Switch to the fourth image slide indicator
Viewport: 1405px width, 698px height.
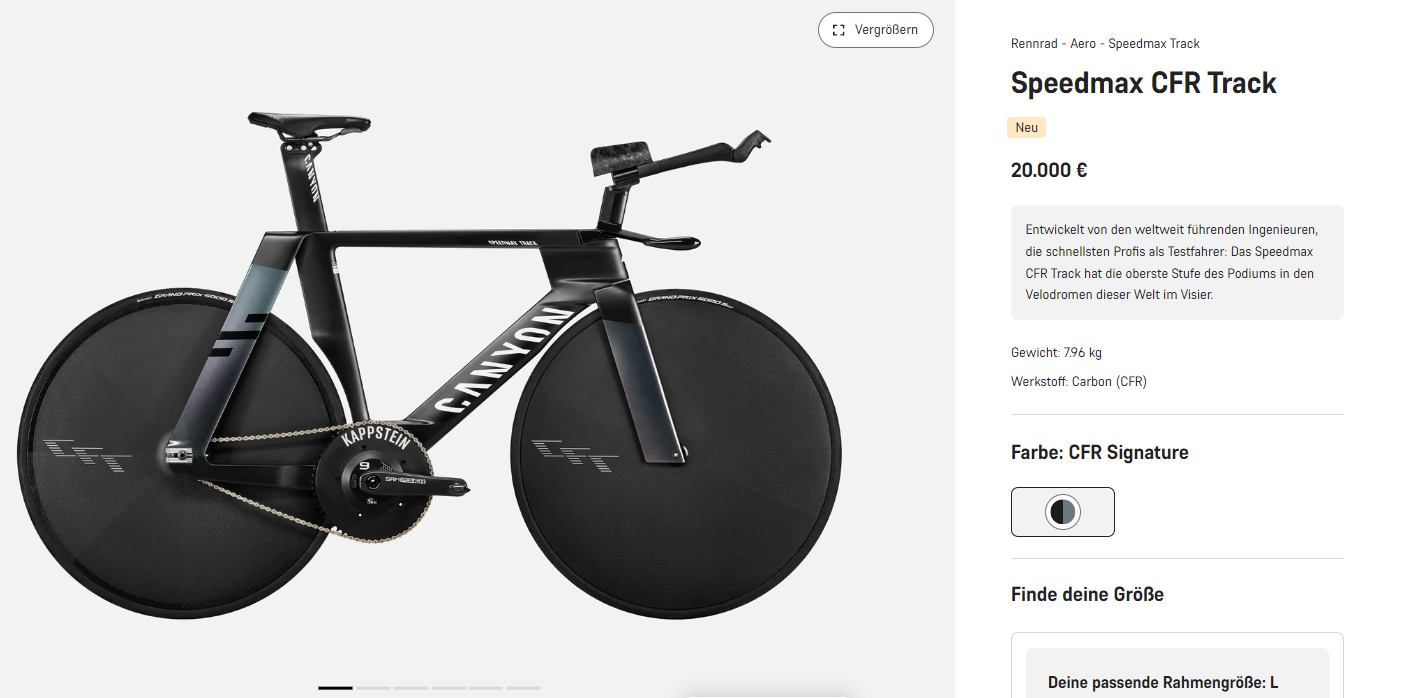(448, 688)
